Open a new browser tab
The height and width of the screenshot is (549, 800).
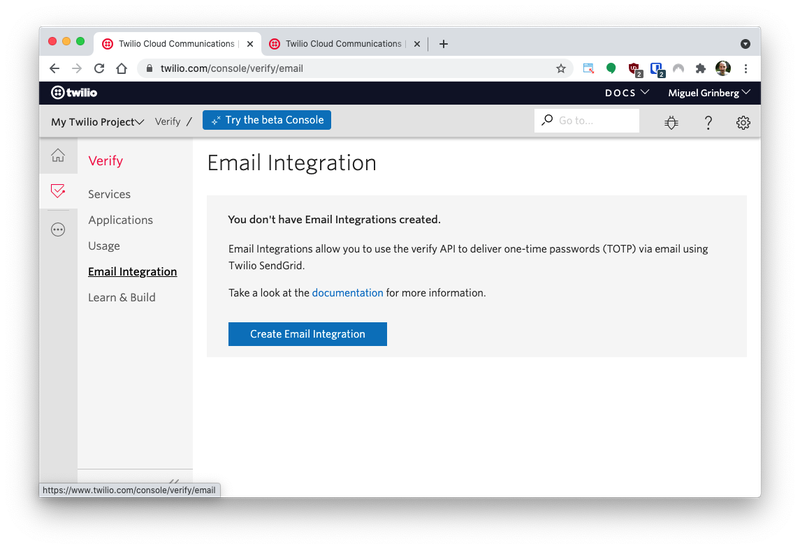(x=443, y=44)
